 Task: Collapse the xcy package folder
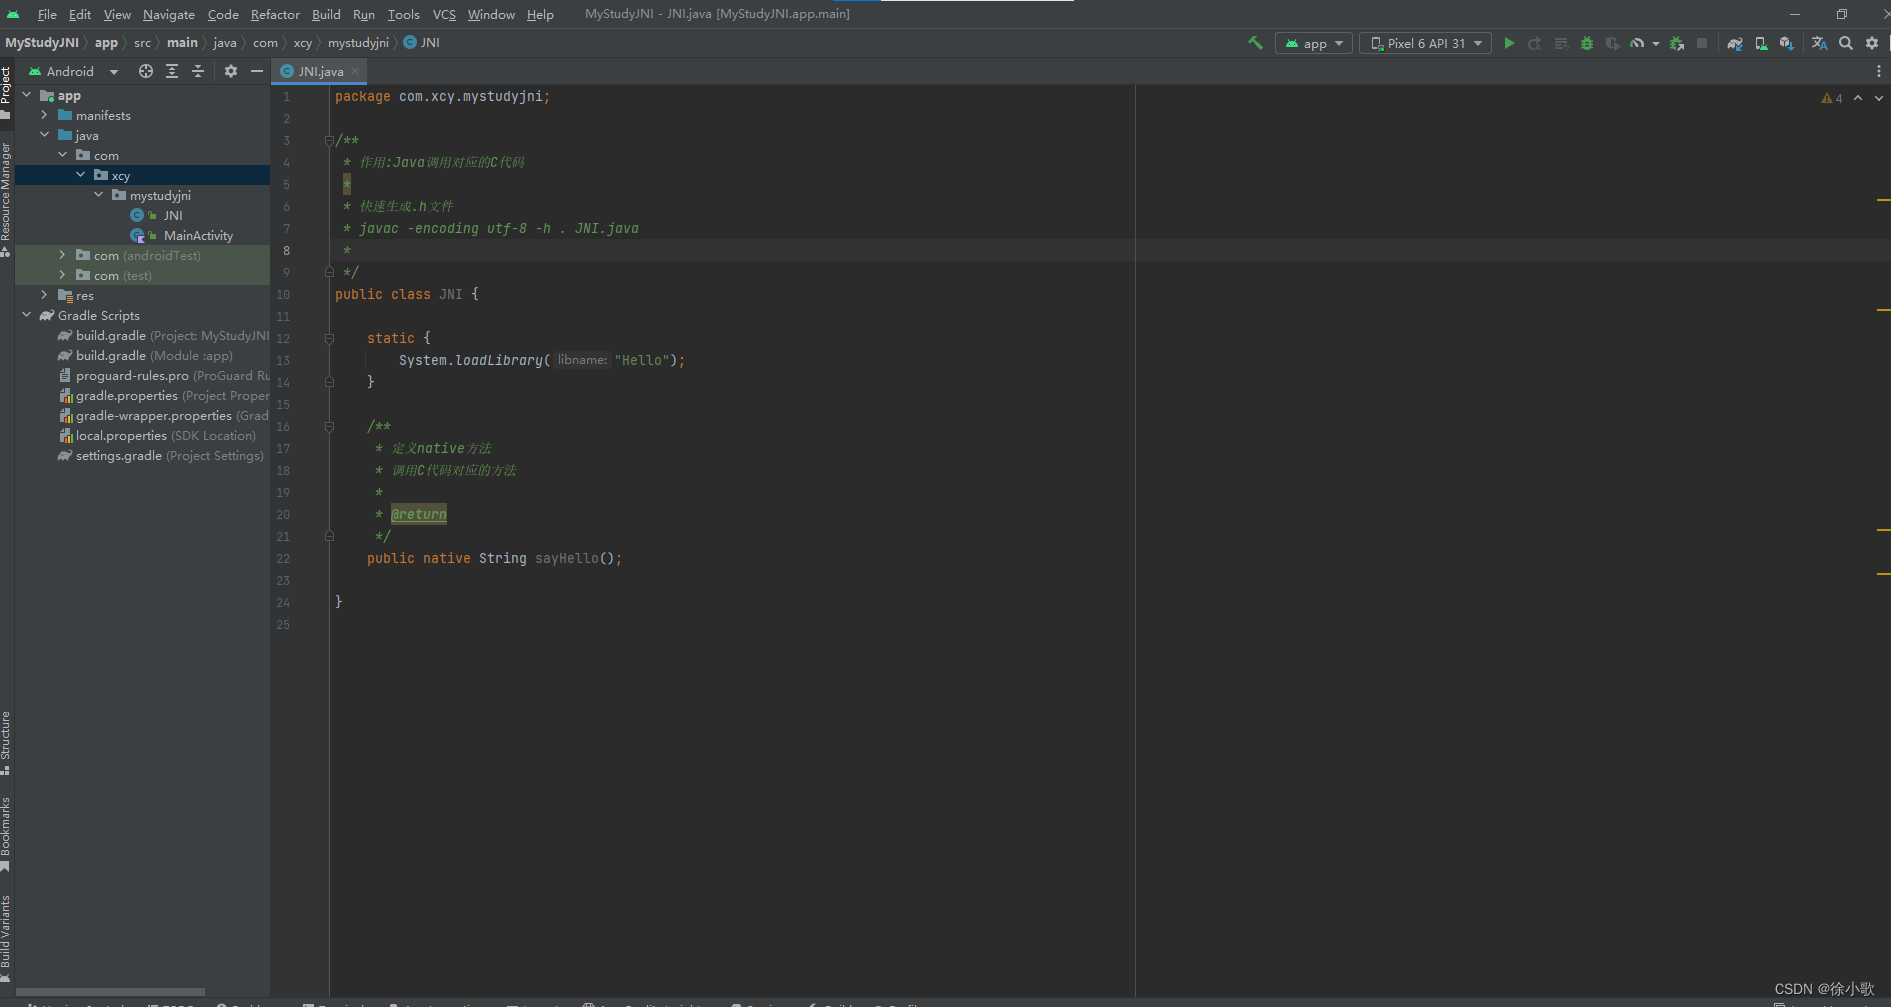pyautogui.click(x=82, y=174)
